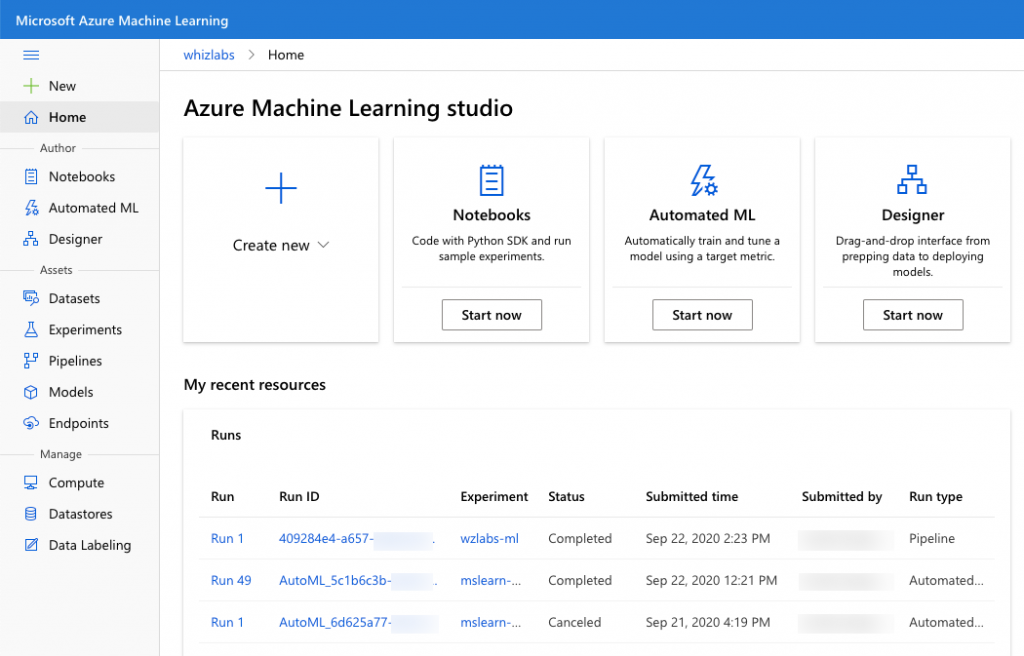Open the Experiments panel
The width and height of the screenshot is (1024, 656).
[x=84, y=329]
